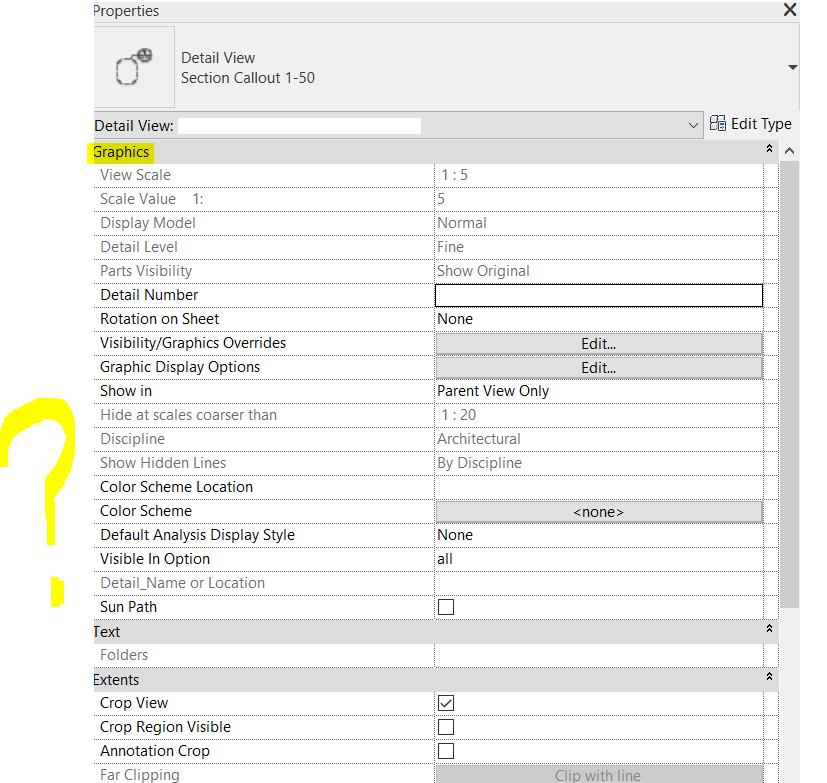
Task: Disable the Crop View checkbox
Action: click(x=445, y=703)
